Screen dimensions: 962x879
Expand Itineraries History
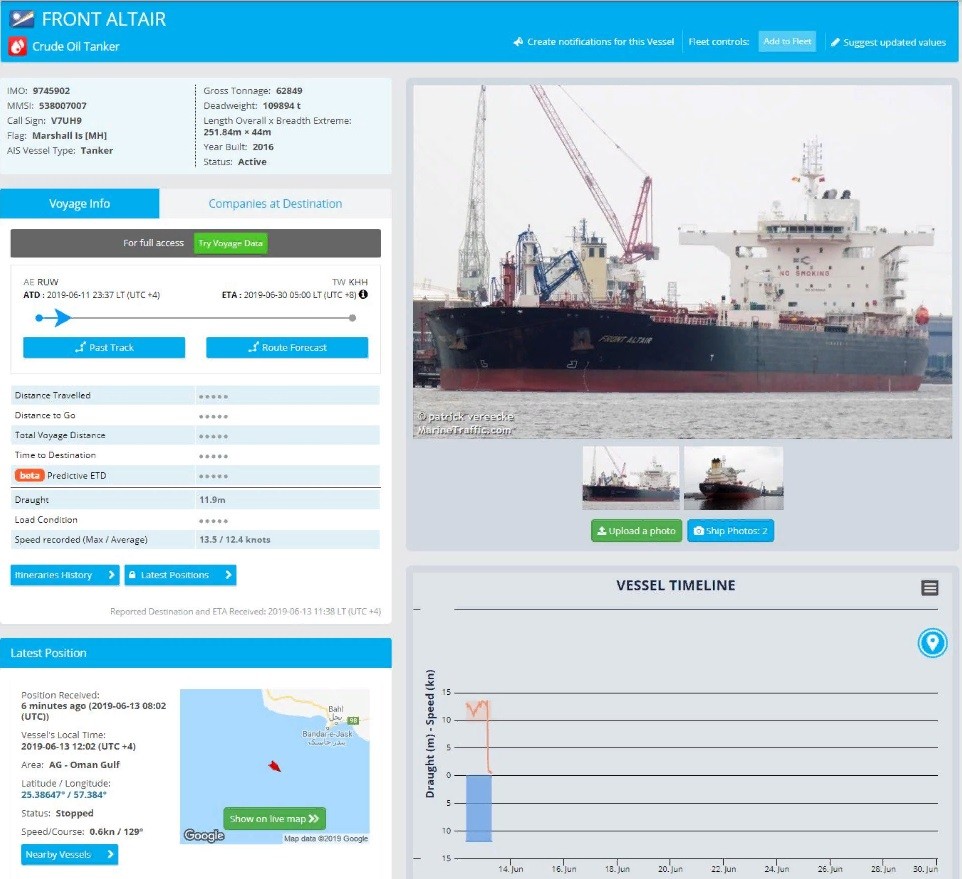pos(64,575)
